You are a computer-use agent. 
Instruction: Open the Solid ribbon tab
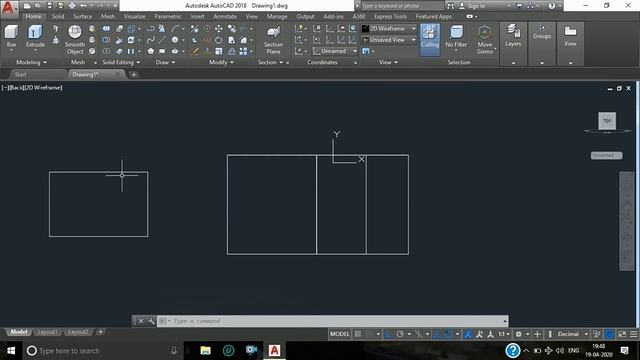pos(58,16)
